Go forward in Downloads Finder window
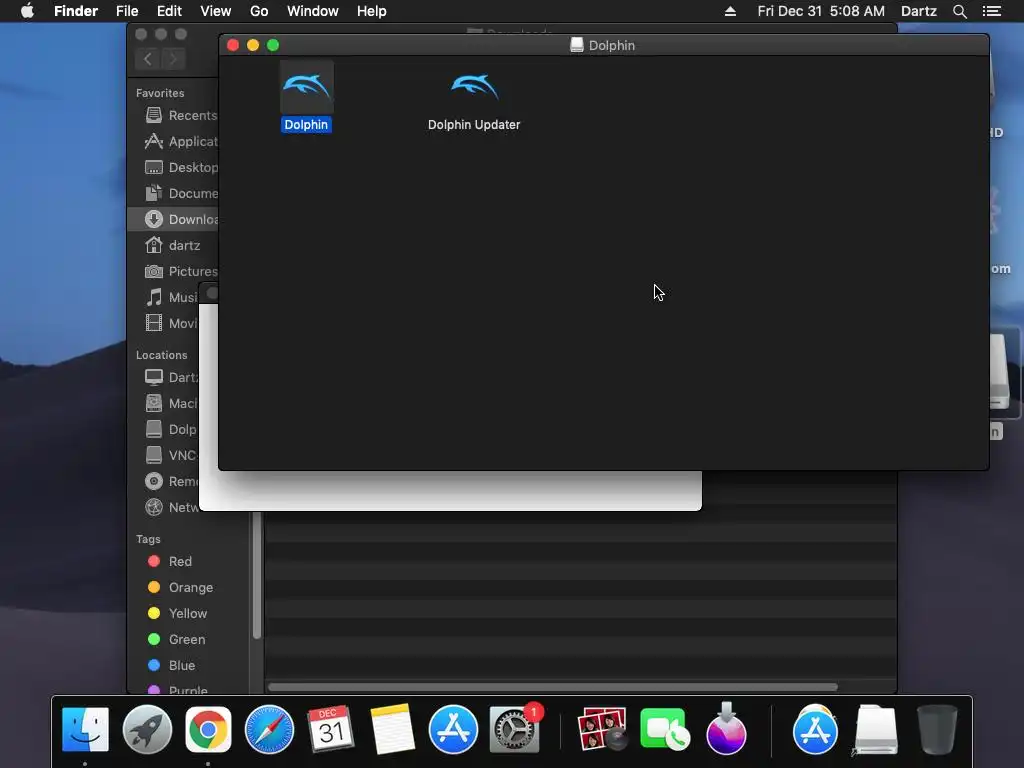The height and width of the screenshot is (768, 1024). pyautogui.click(x=173, y=59)
